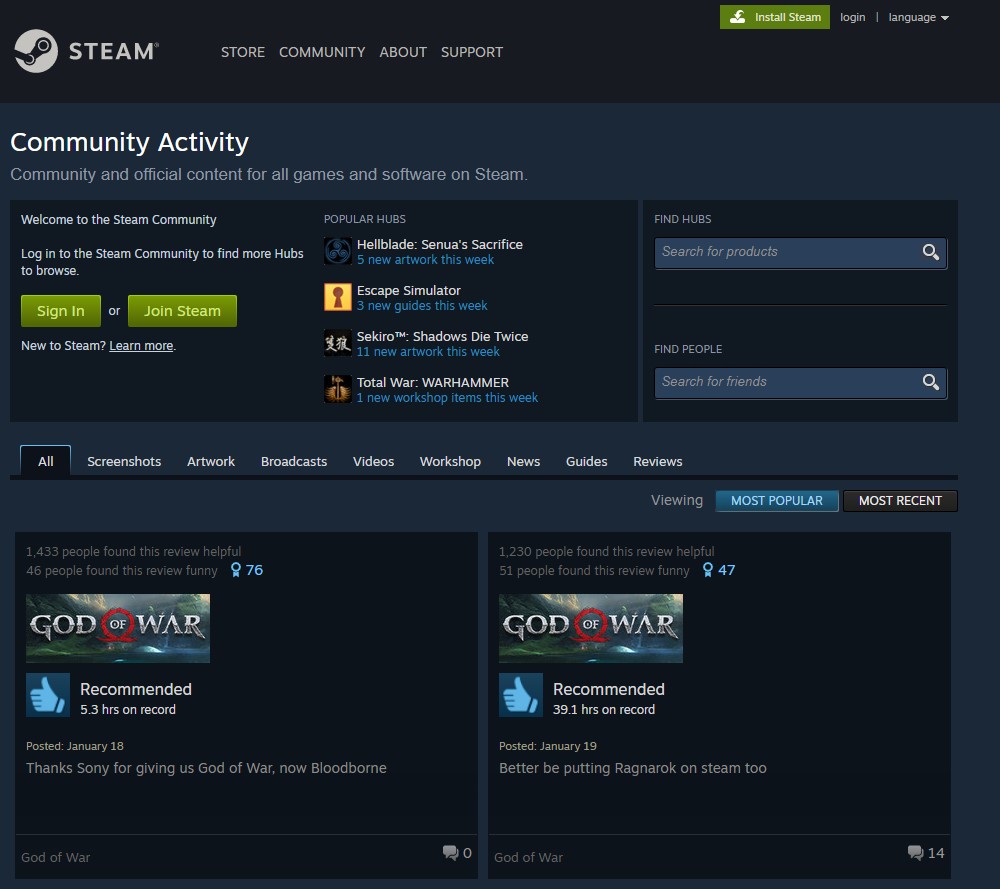This screenshot has width=1000, height=889.
Task: Go to the ABOUT page
Action: pos(403,52)
